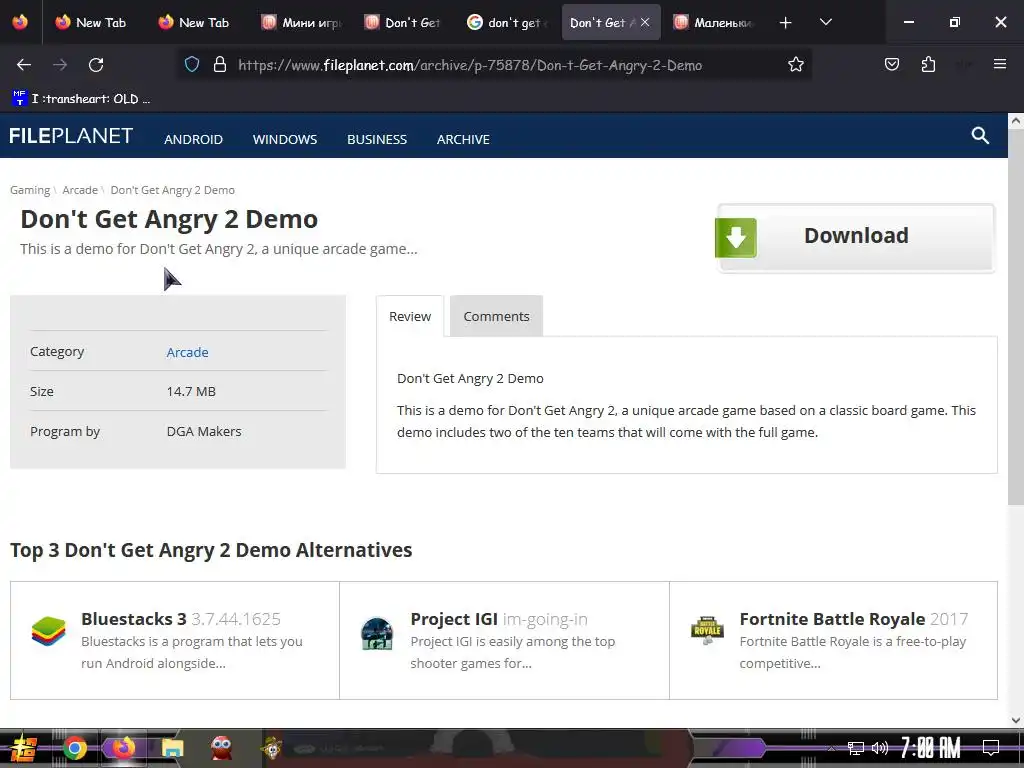Open the Extensions puzzle icon
This screenshot has height=768, width=1024.
pyautogui.click(x=928, y=65)
